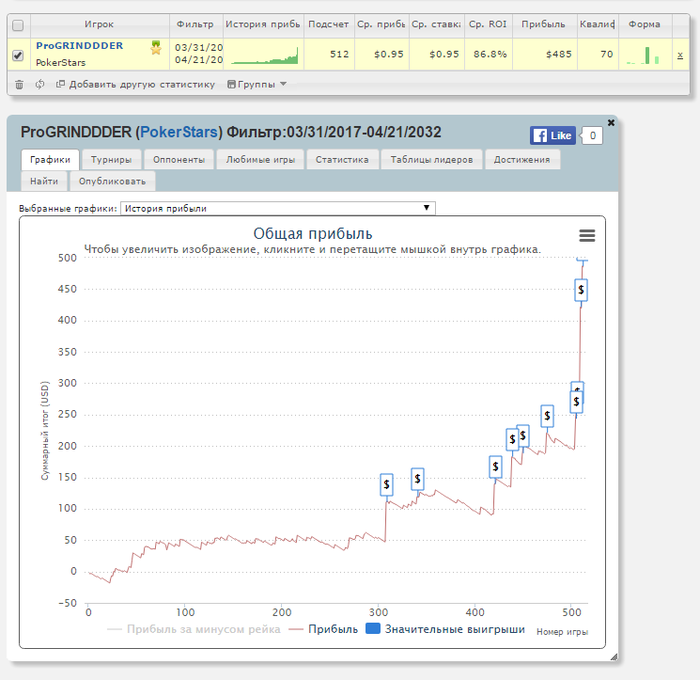Switch to the Графики tab

tap(50, 159)
